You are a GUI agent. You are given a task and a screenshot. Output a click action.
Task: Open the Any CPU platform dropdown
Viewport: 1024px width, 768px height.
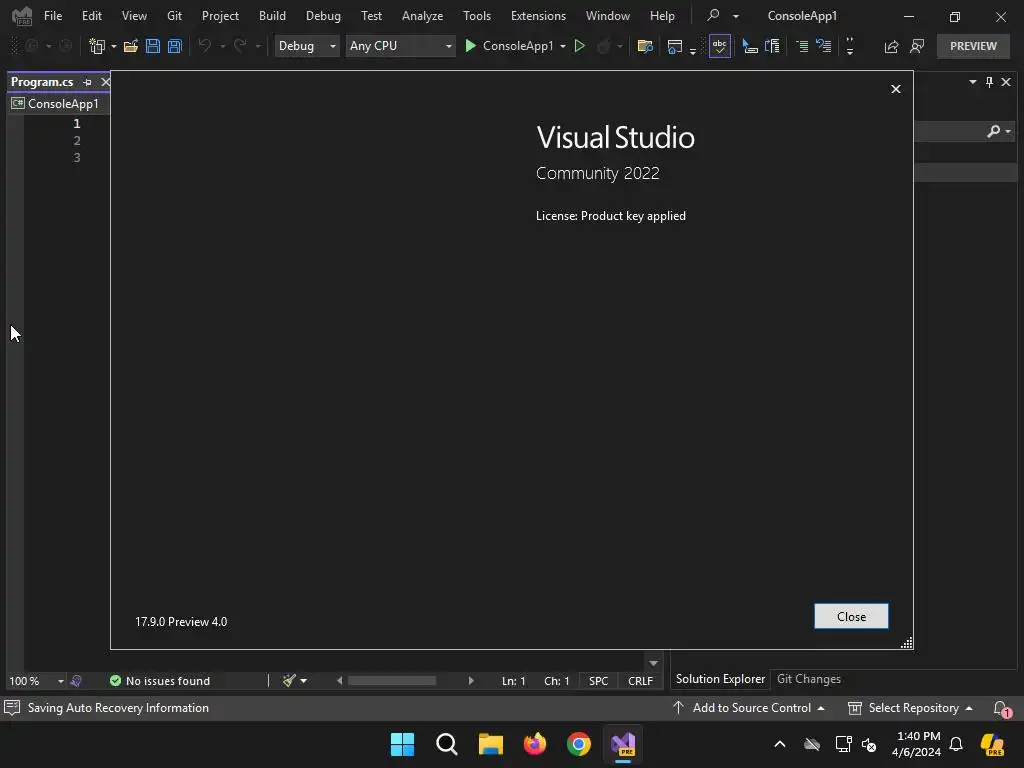[x=400, y=46]
